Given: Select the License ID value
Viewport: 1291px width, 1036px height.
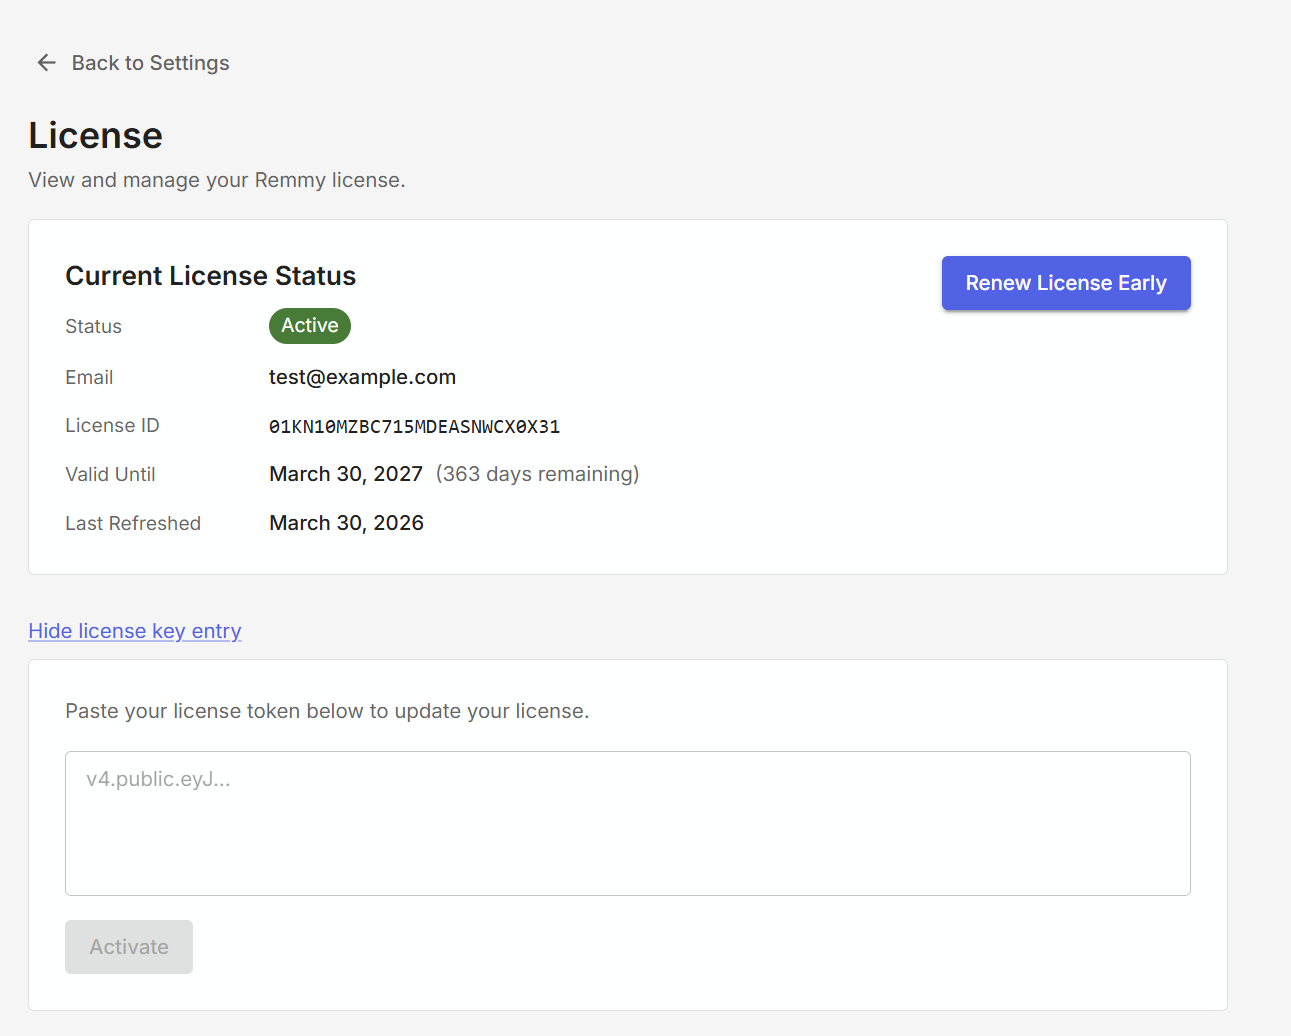Looking at the screenshot, I should tap(413, 426).
